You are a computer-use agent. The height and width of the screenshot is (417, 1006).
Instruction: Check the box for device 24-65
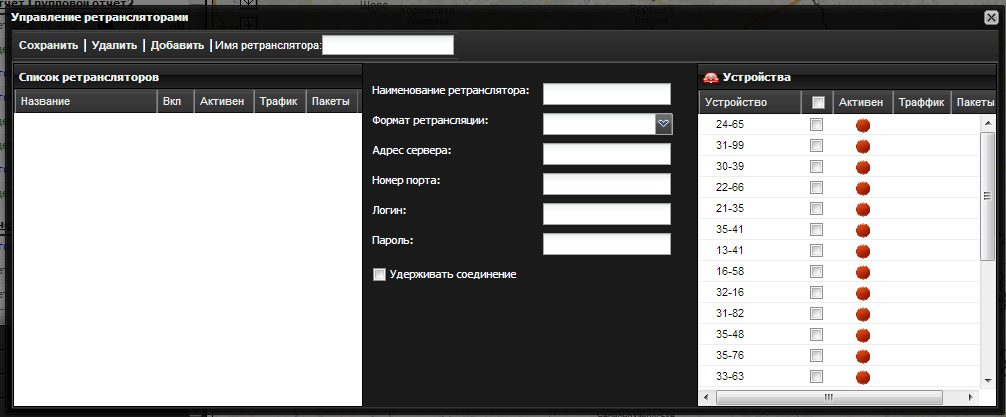[x=816, y=125]
